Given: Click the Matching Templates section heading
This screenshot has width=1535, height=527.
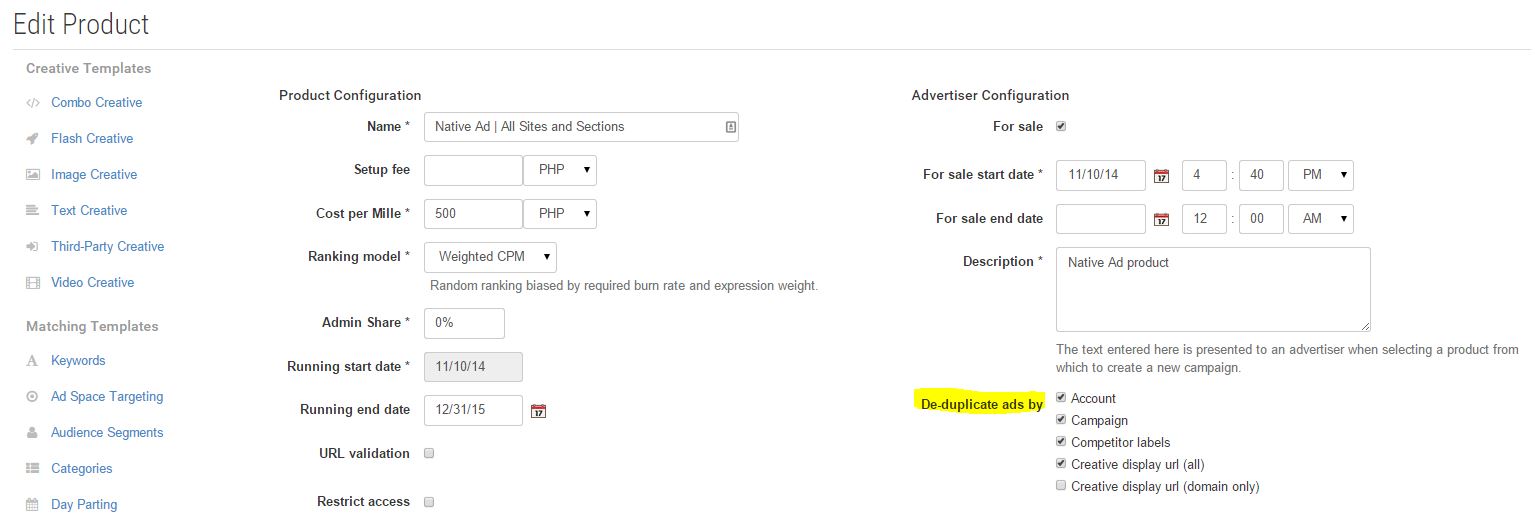Looking at the screenshot, I should pyautogui.click(x=92, y=326).
